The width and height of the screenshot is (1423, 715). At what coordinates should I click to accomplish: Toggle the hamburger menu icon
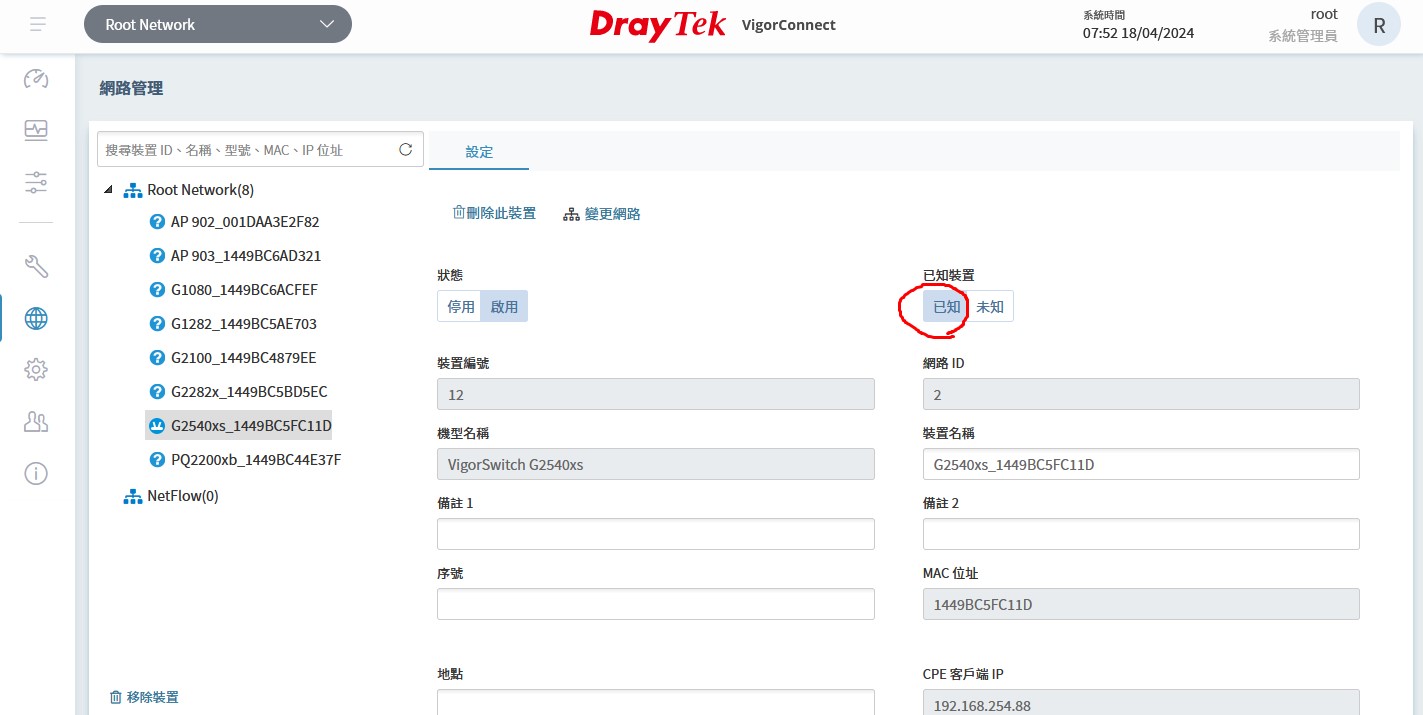37,24
